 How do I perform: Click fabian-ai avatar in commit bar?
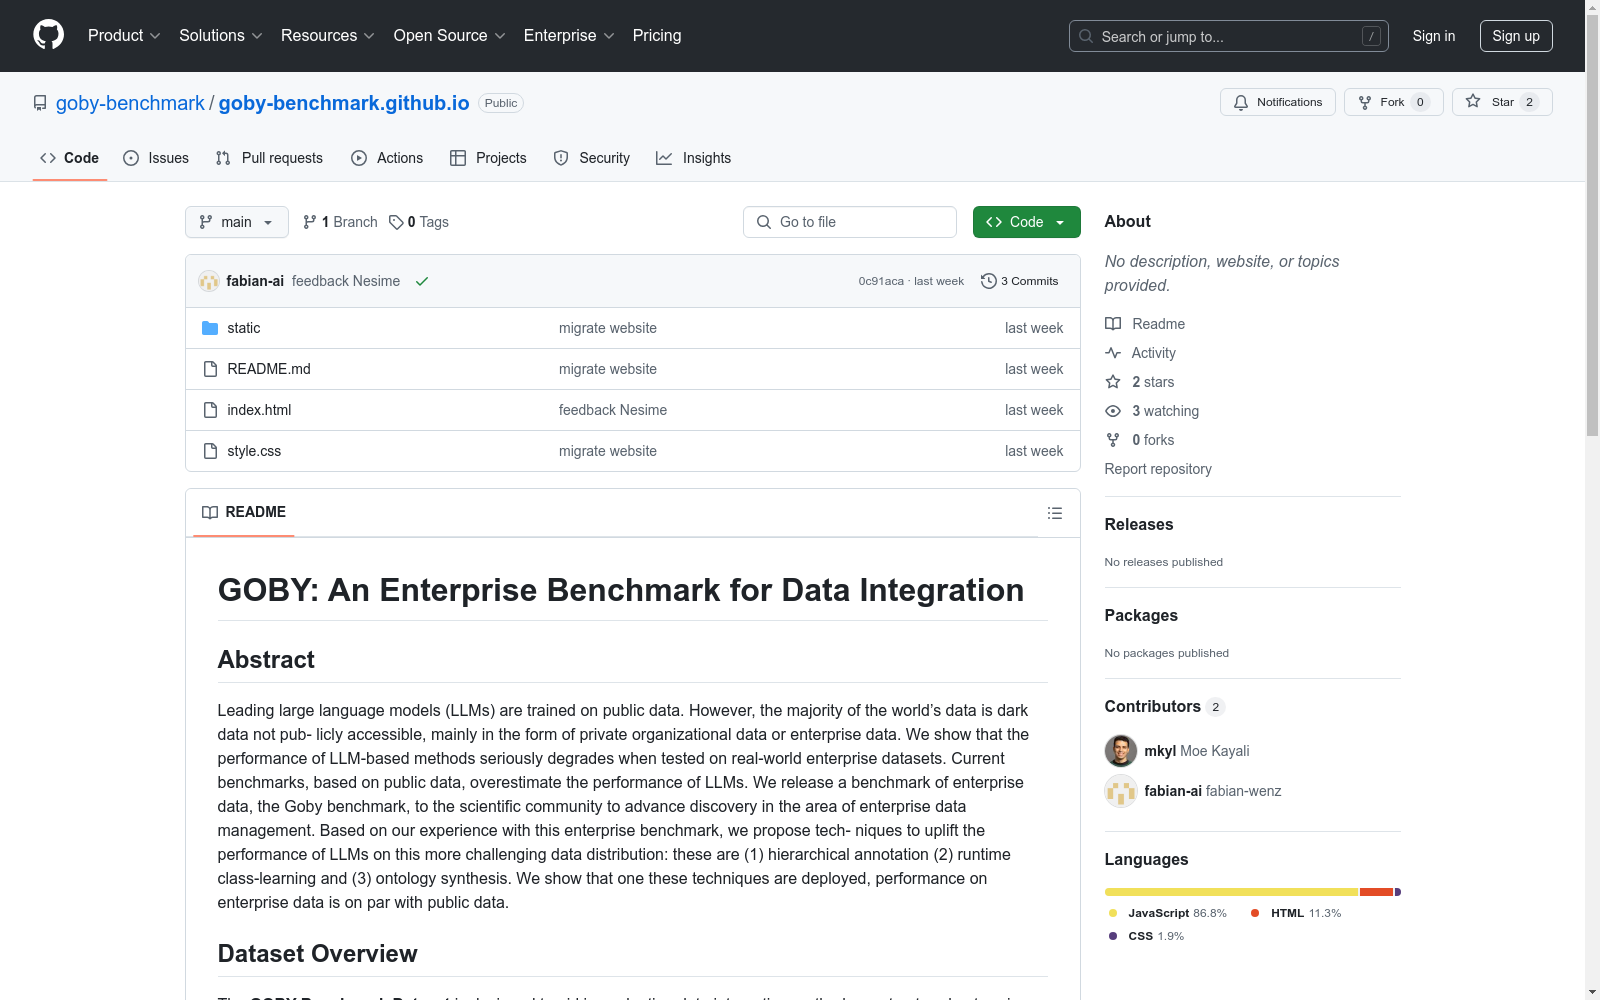click(209, 281)
